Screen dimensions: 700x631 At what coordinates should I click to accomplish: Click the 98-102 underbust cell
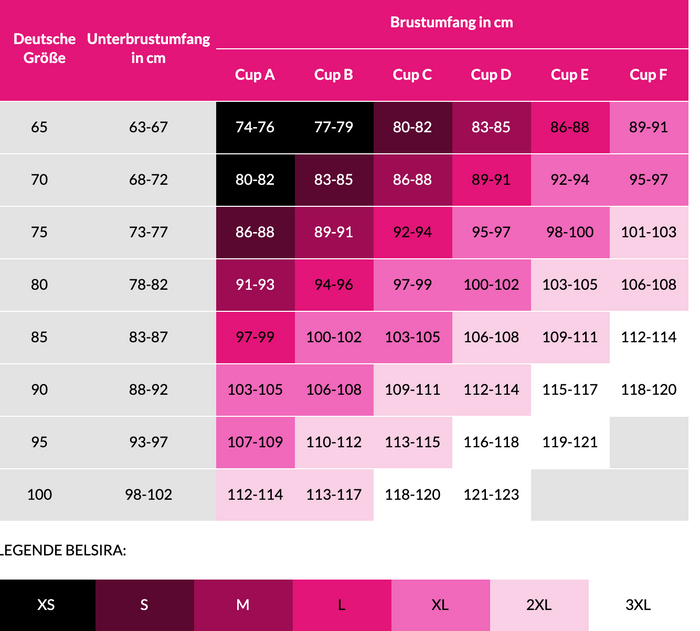click(x=148, y=495)
